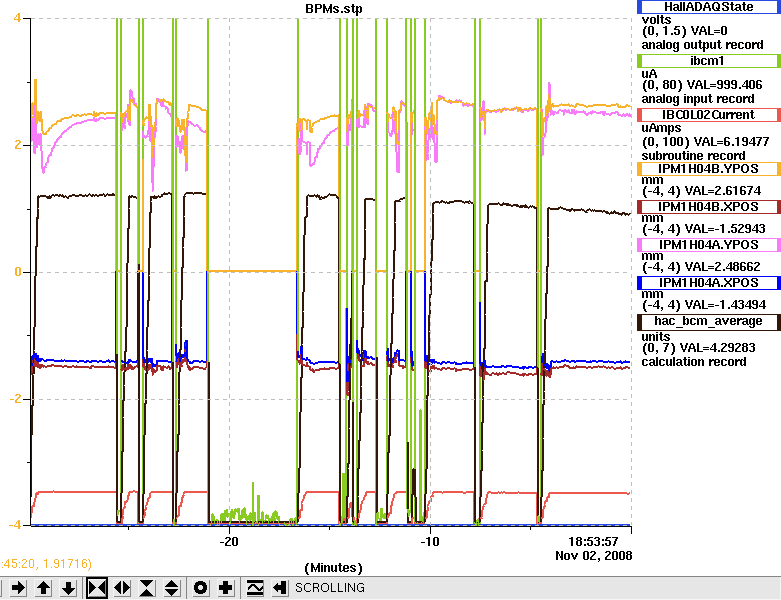
Task: Click the waveform refresh graph icon
Action: [x=255, y=588]
